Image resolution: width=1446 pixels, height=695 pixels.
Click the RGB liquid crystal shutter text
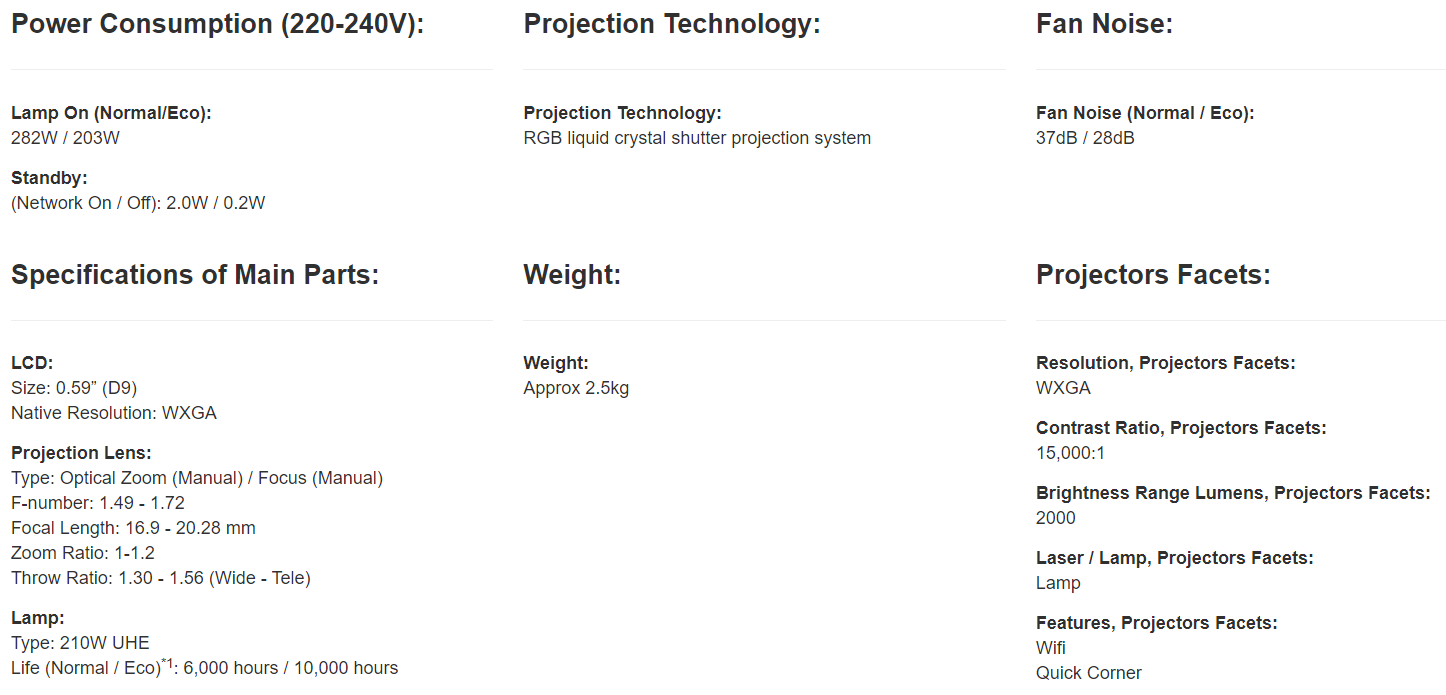(x=697, y=138)
